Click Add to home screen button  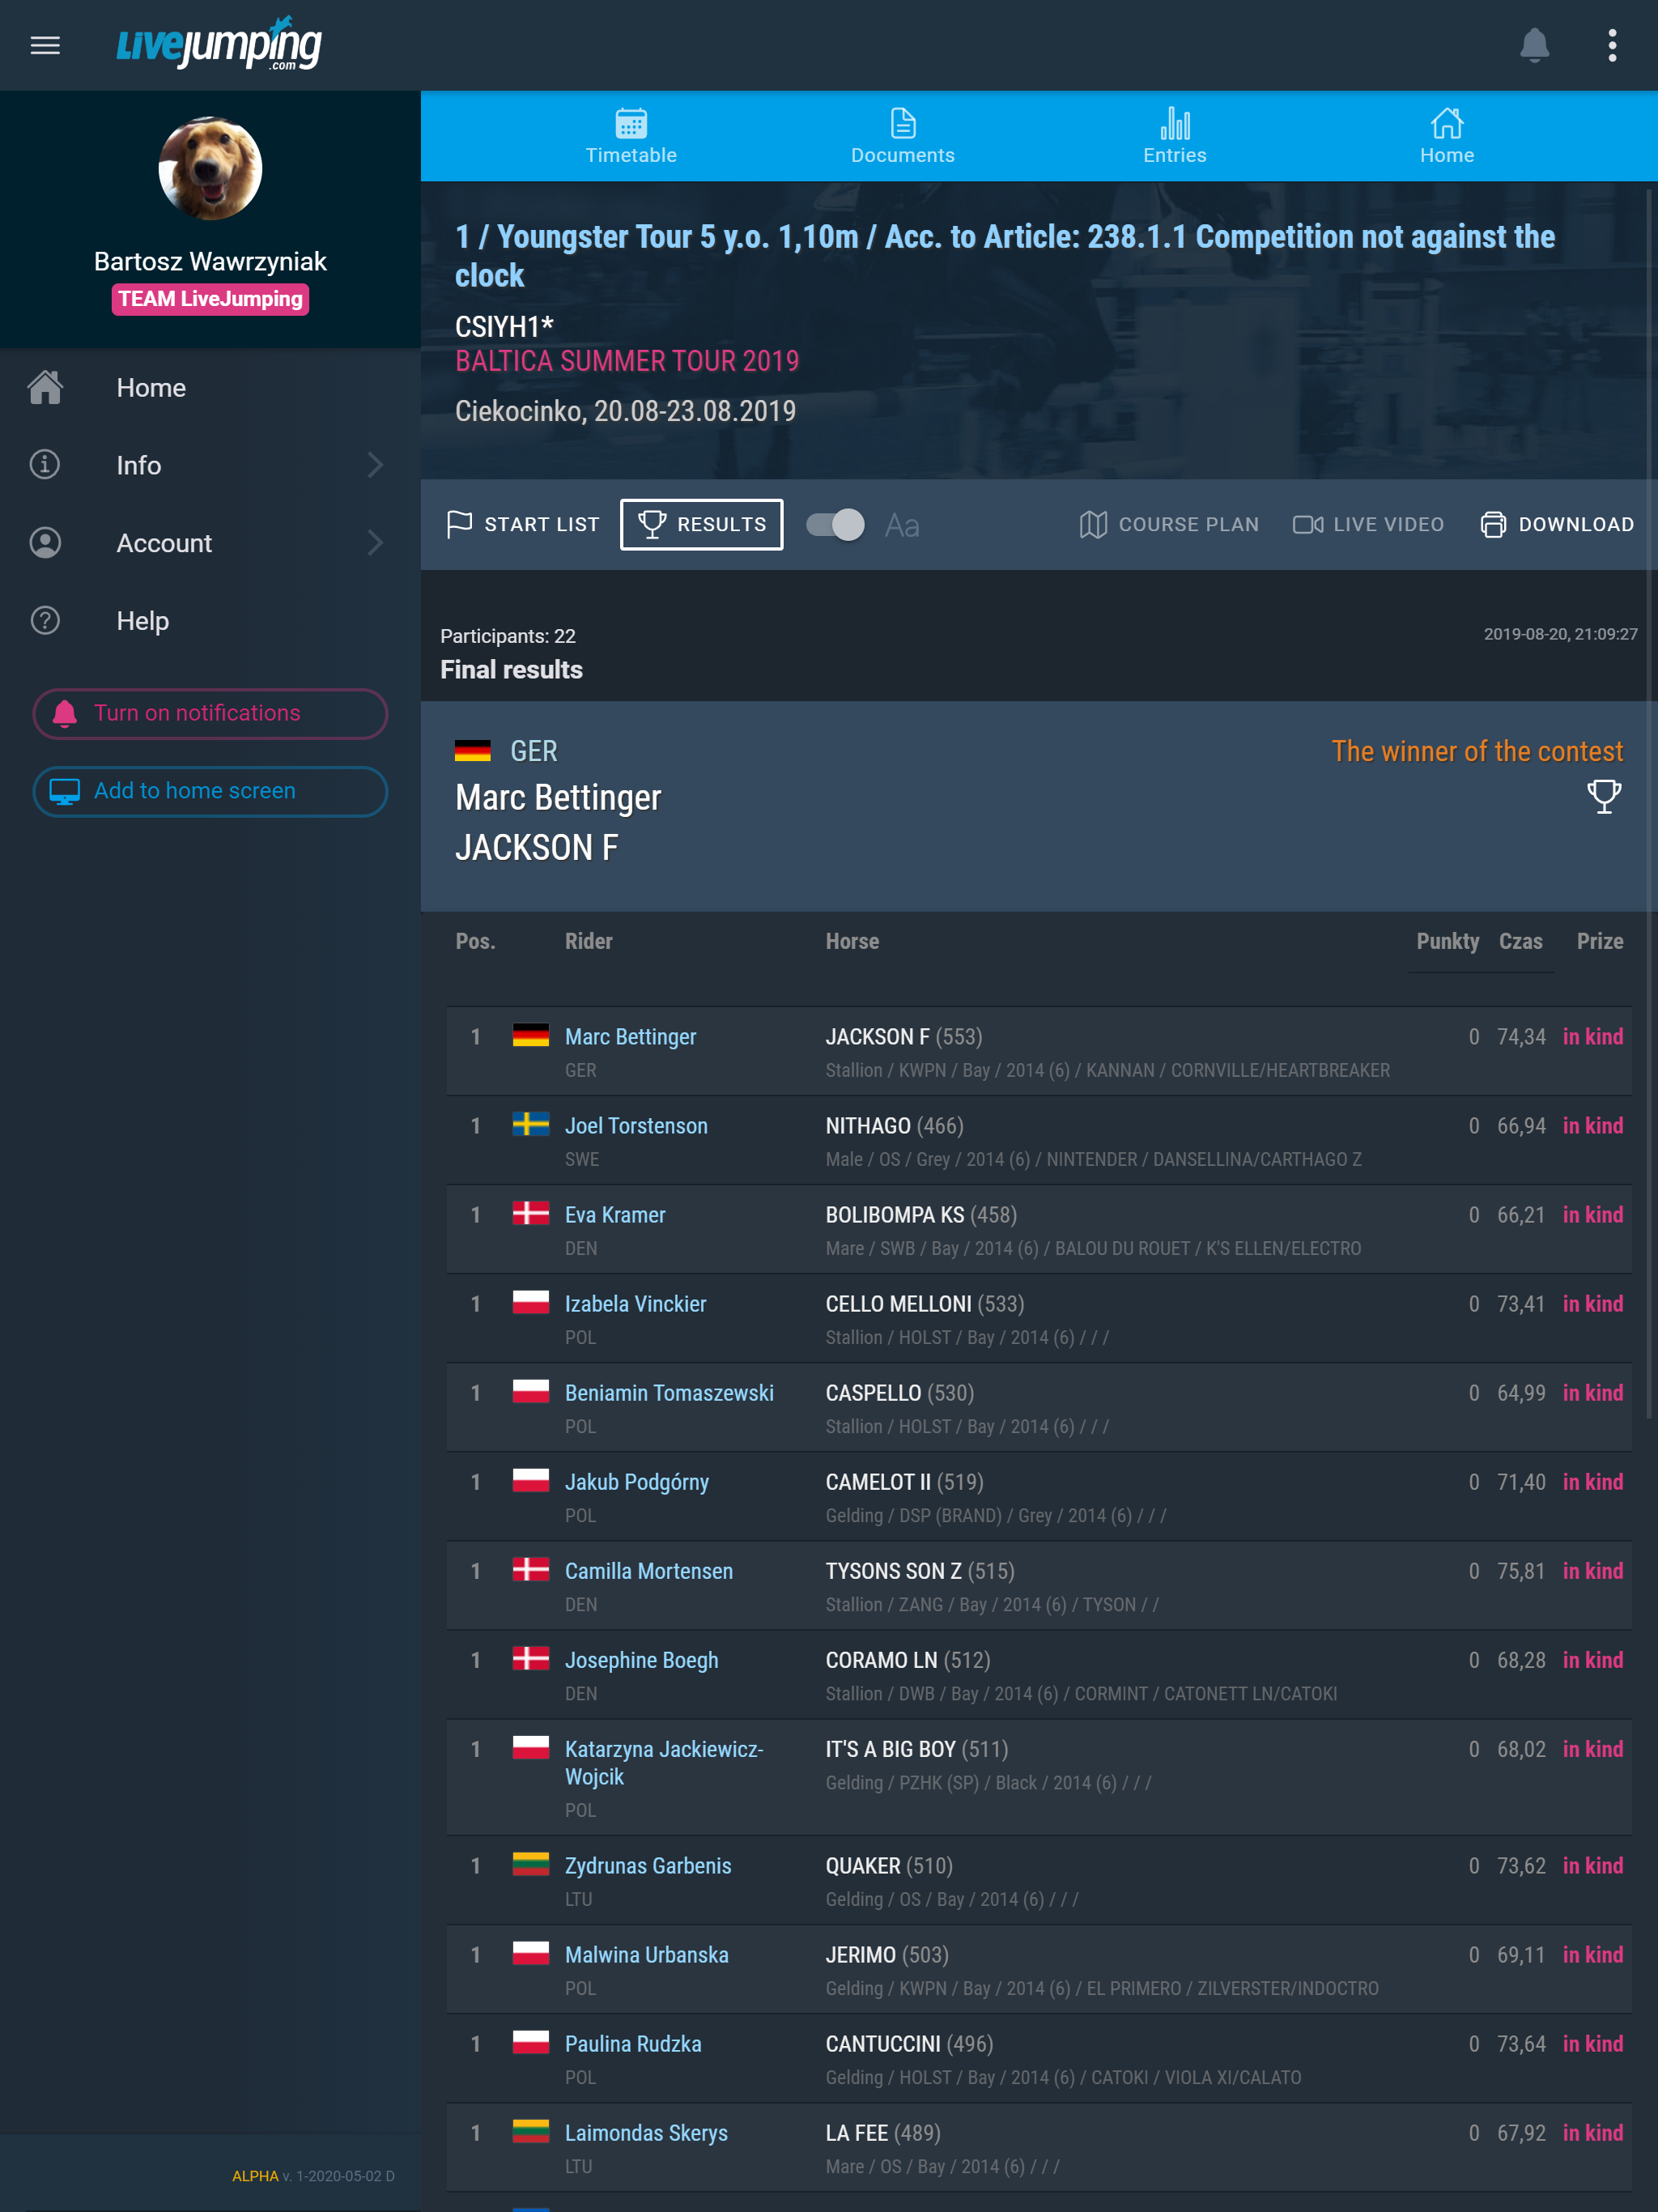210,791
